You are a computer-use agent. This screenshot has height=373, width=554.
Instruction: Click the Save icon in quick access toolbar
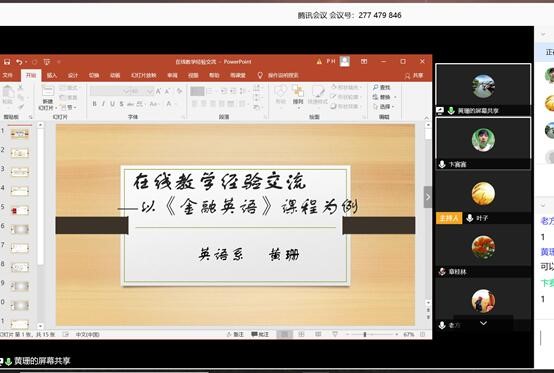[x=7, y=62]
